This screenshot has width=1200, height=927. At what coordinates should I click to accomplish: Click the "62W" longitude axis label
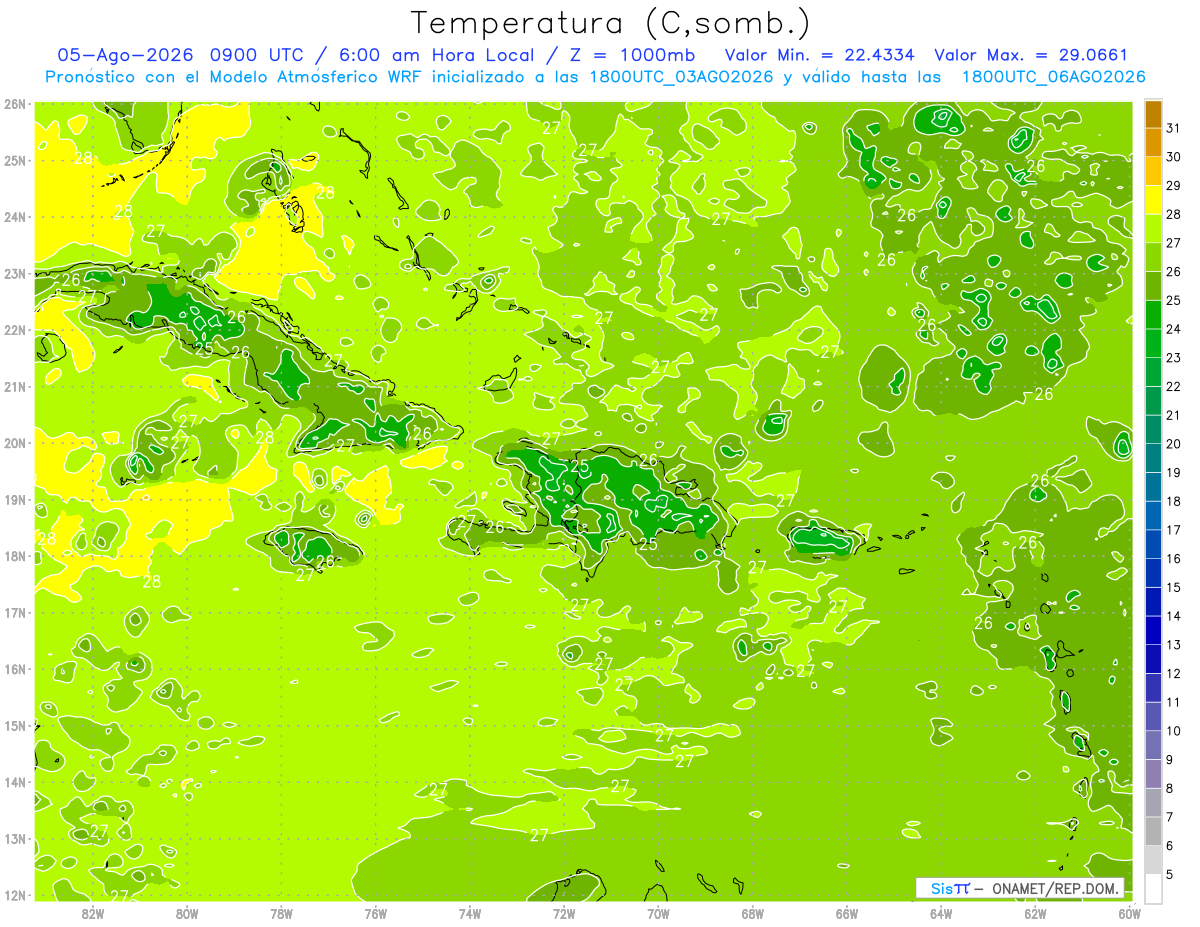(x=1035, y=913)
